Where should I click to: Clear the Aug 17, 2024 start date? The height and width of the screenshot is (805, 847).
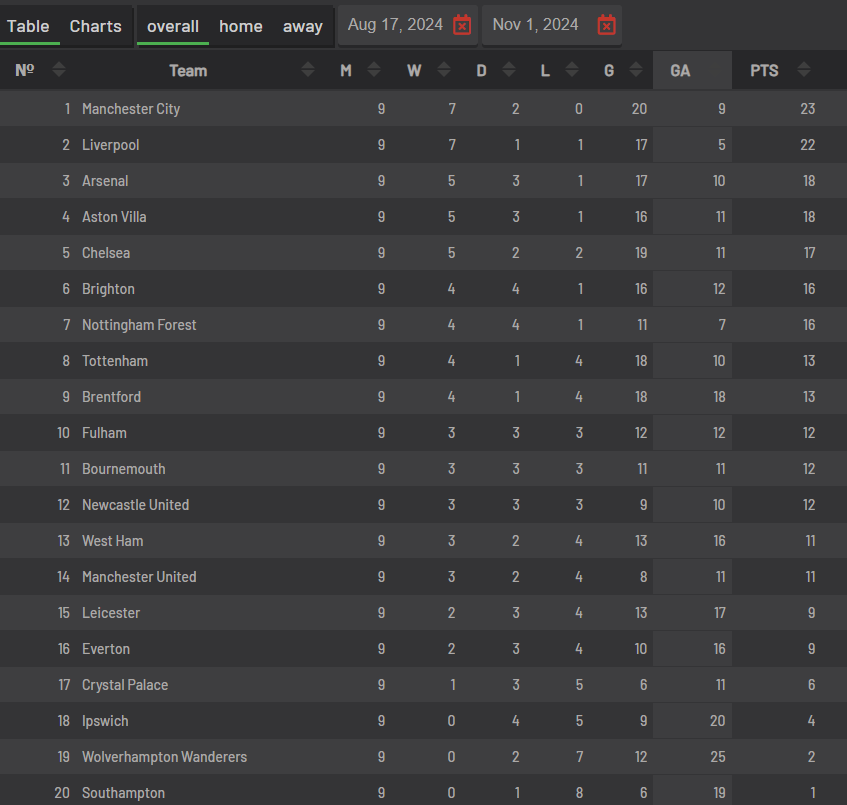[x=462, y=25]
